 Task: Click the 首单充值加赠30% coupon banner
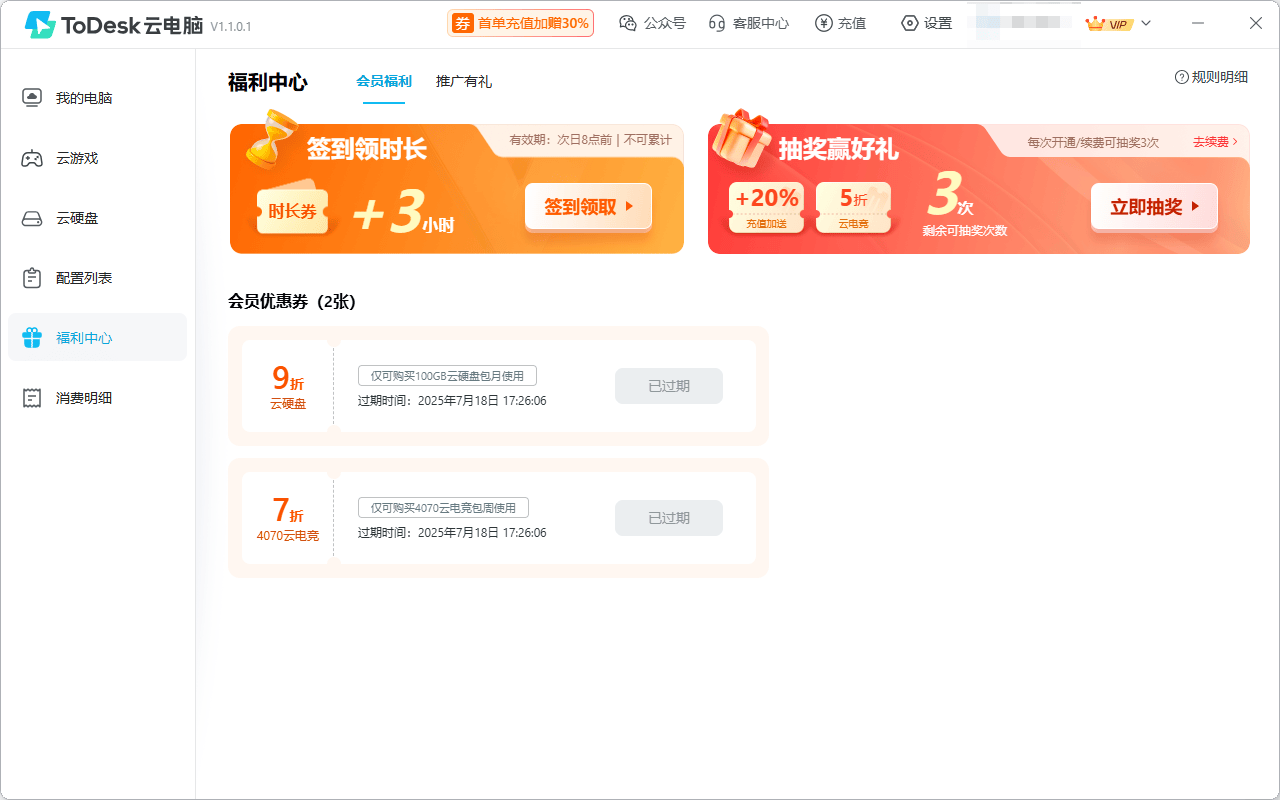point(520,22)
